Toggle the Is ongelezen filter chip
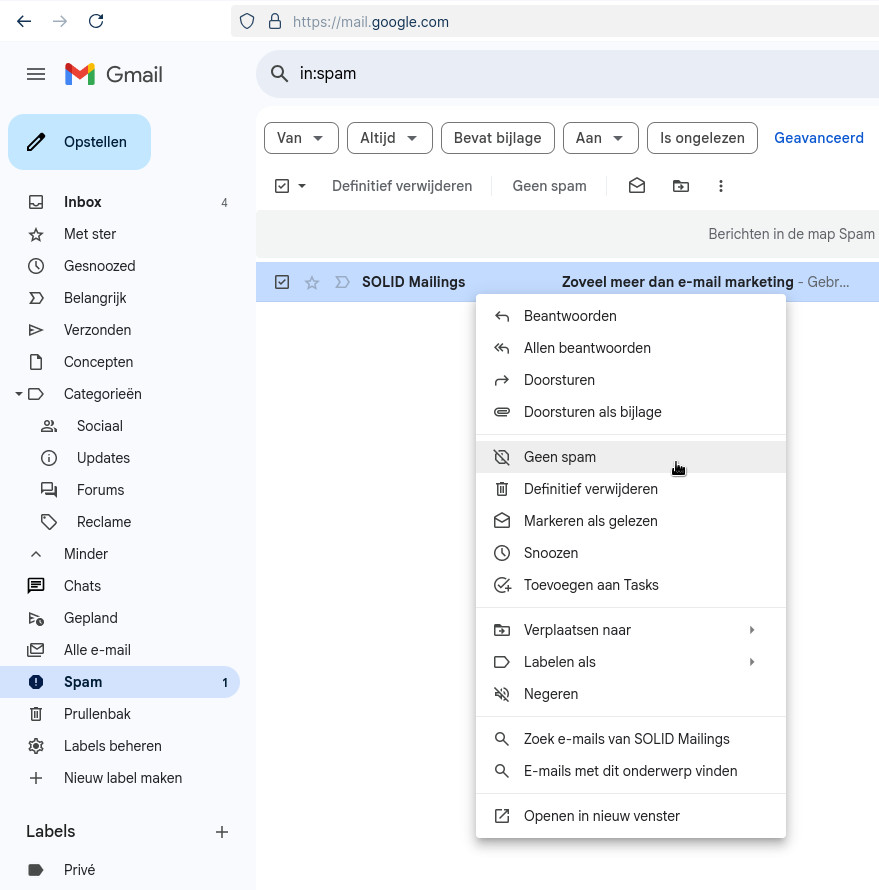 tap(702, 138)
